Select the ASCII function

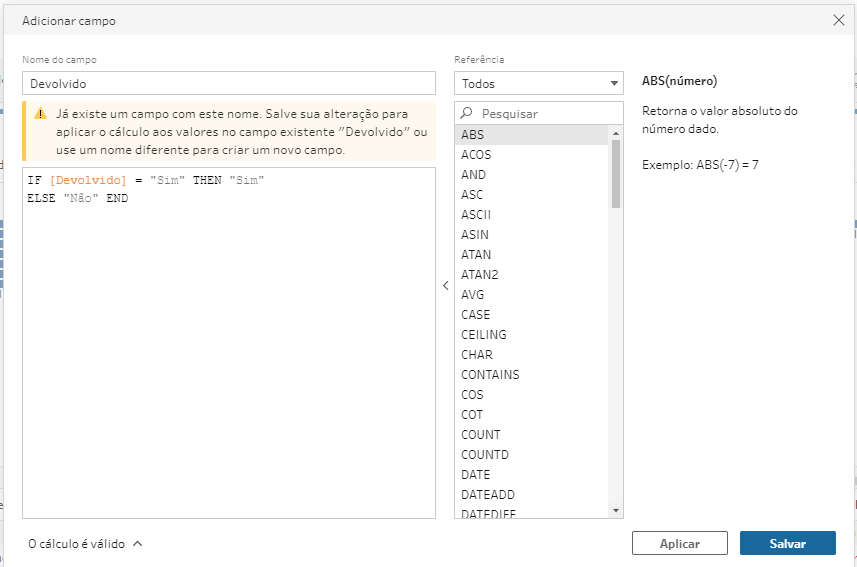click(x=531, y=214)
